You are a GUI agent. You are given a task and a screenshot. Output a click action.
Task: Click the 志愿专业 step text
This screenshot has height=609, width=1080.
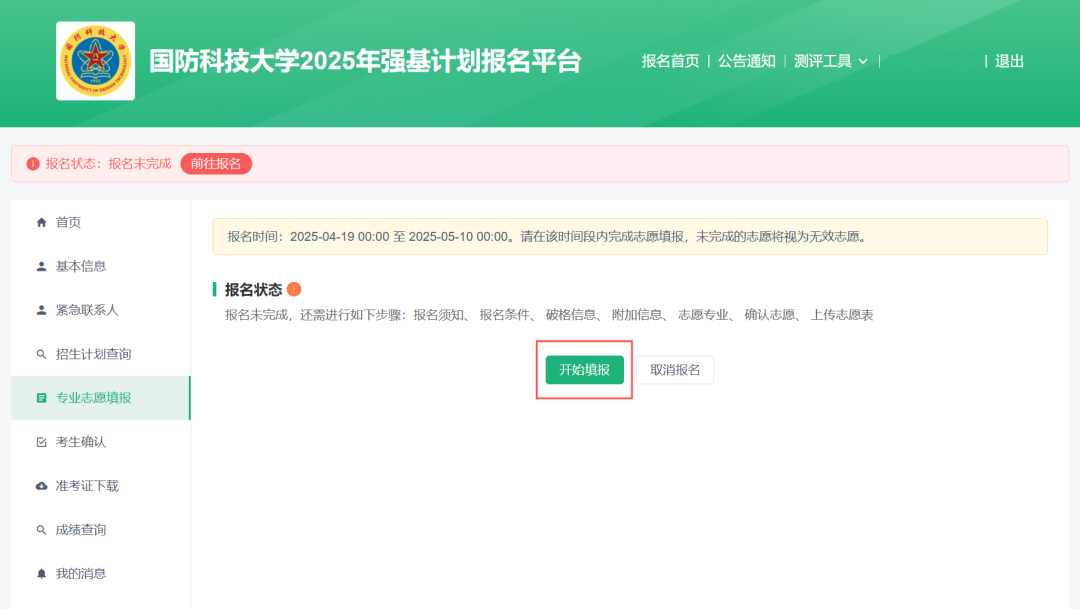tap(703, 315)
